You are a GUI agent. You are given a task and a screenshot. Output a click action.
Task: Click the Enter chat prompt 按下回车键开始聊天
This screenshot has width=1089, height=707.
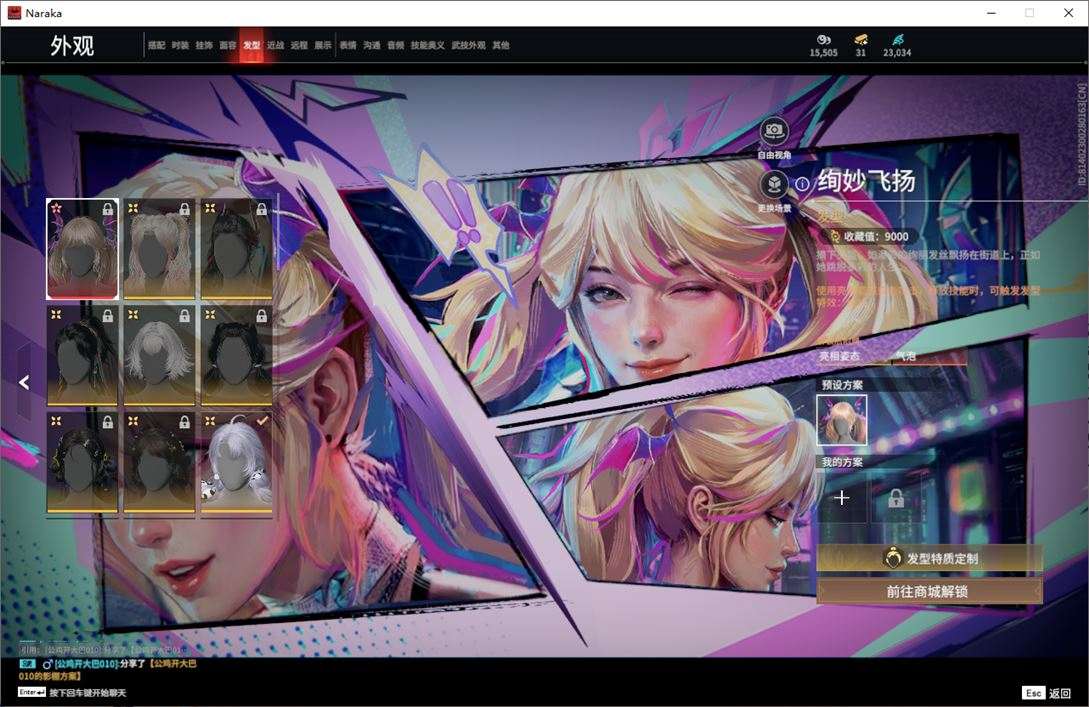point(88,692)
